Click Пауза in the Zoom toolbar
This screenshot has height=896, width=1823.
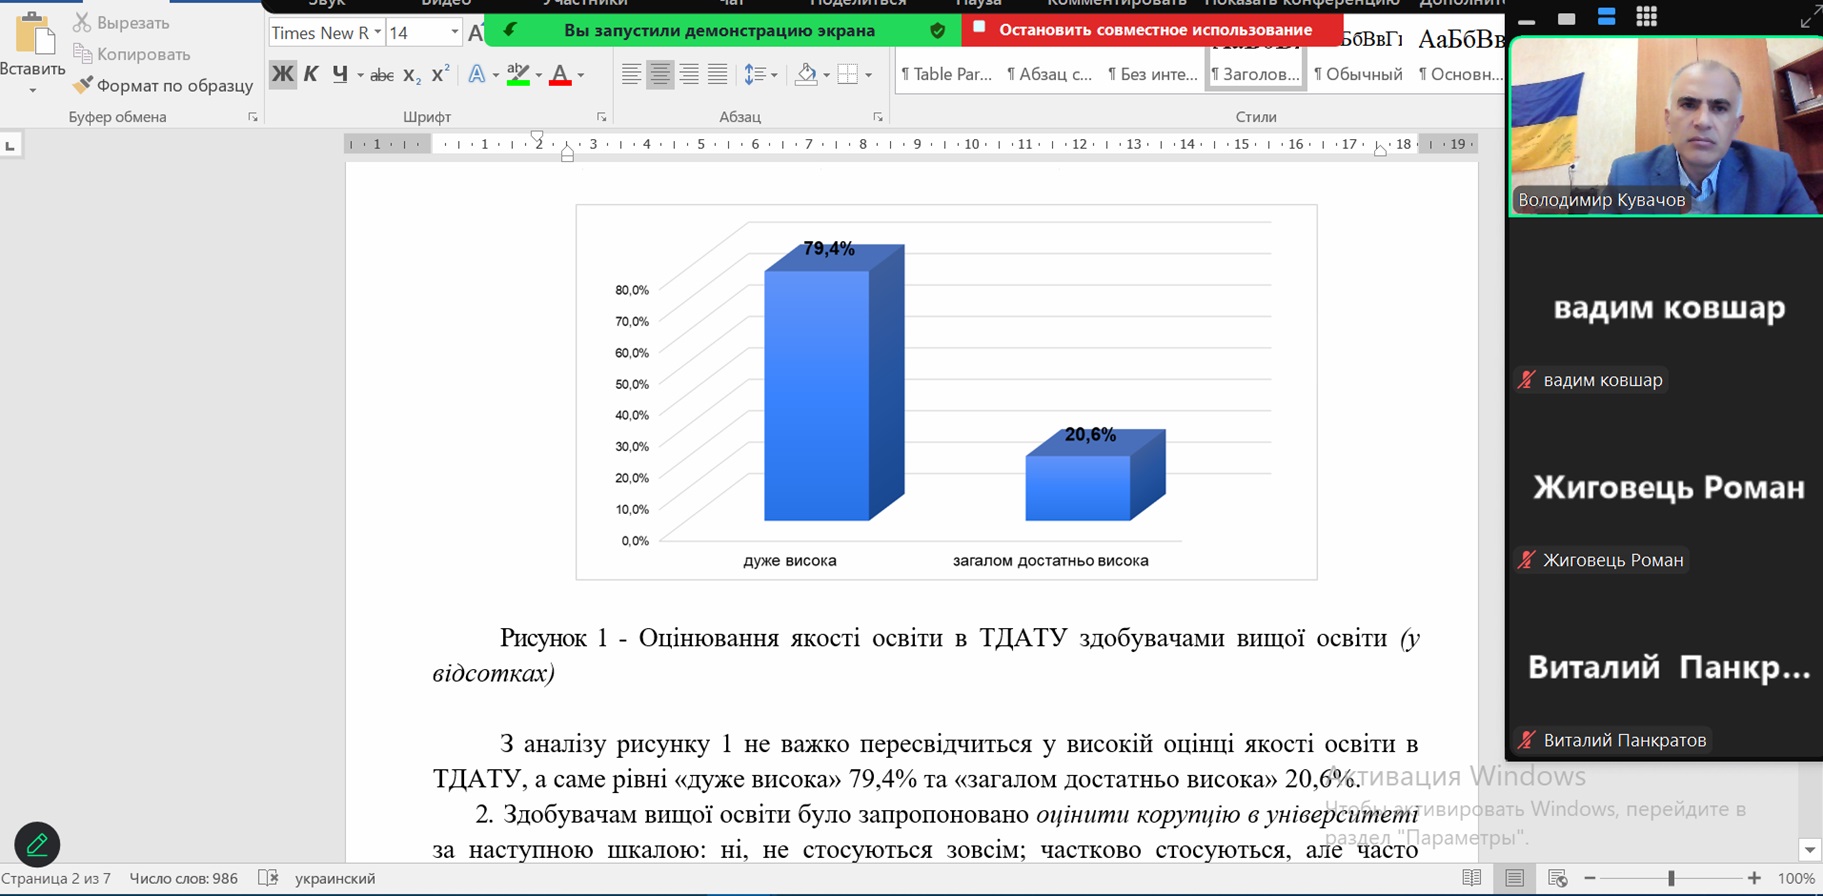978,4
